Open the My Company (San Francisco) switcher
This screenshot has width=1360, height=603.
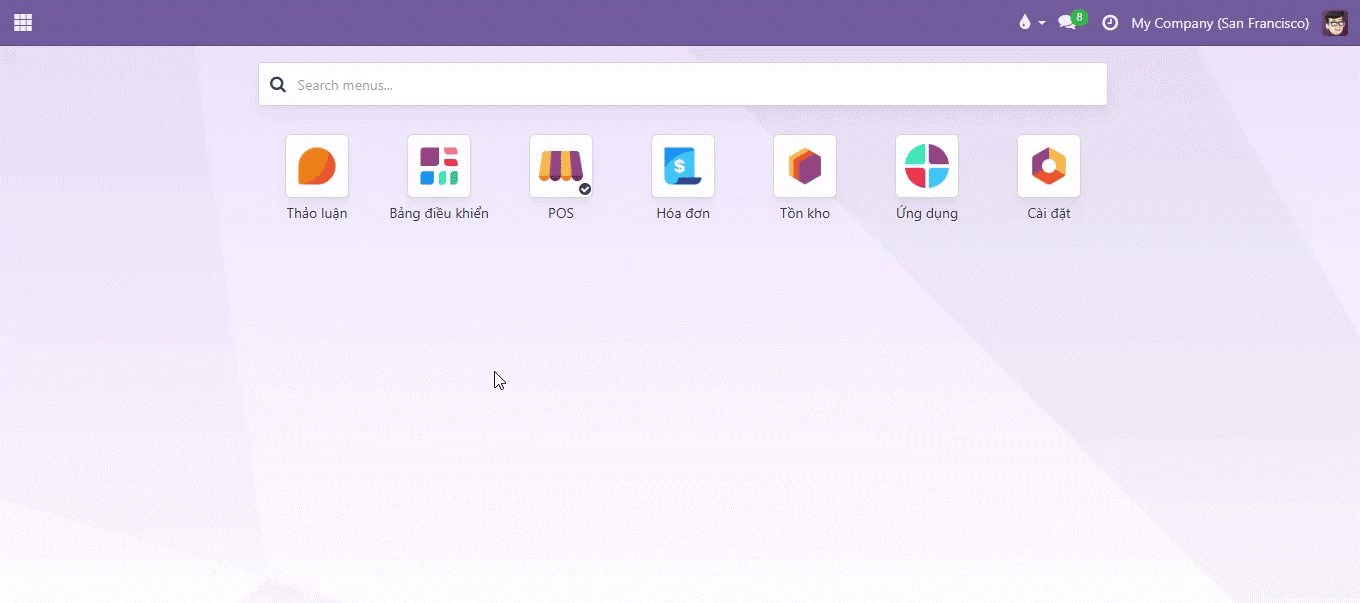pyautogui.click(x=1220, y=23)
